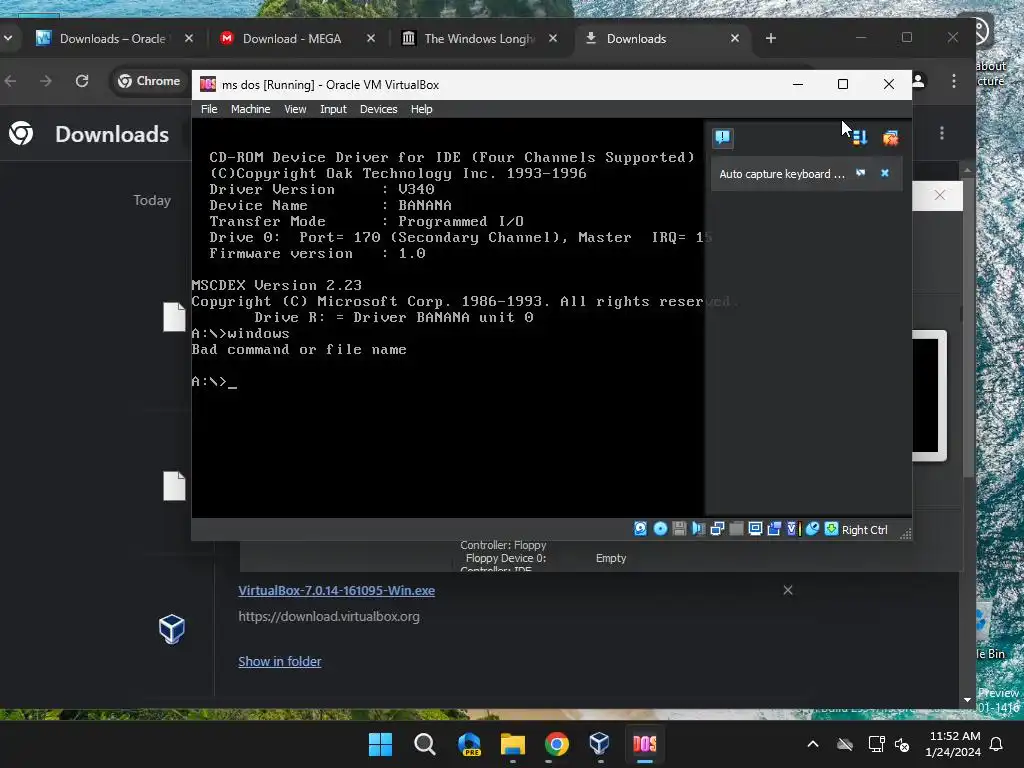Go back in Chrome
This screenshot has width=1024, height=768.
[10, 81]
